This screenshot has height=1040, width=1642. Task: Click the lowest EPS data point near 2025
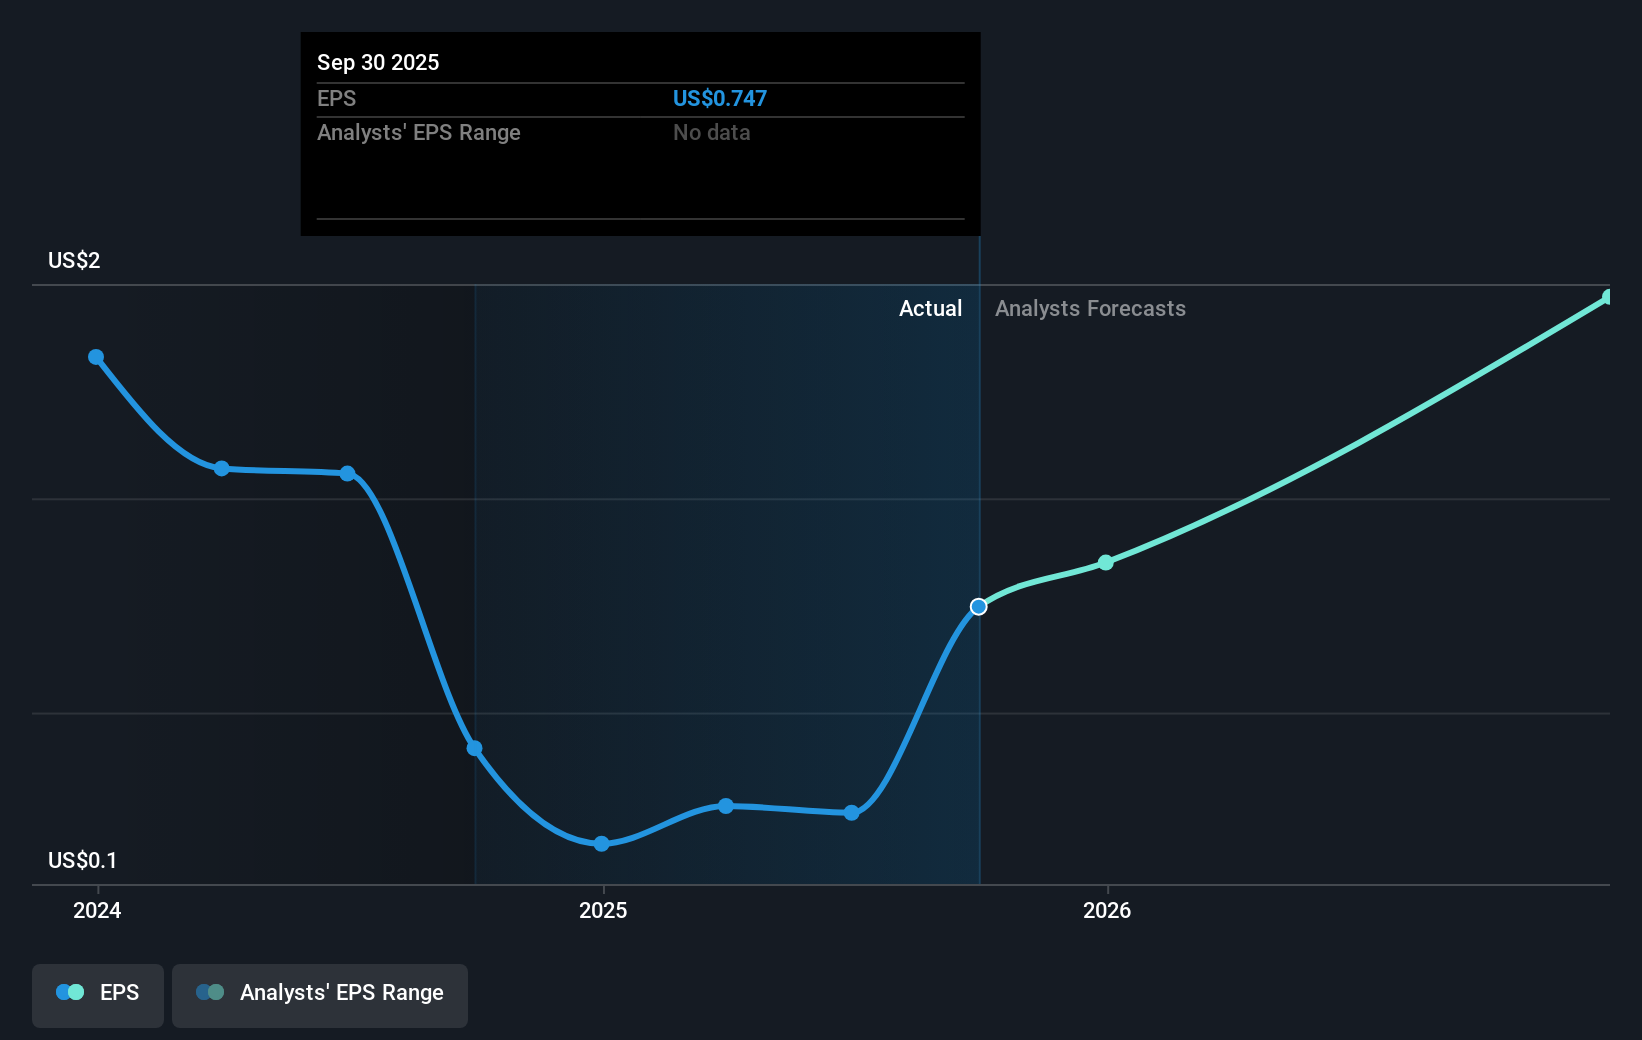coord(601,844)
